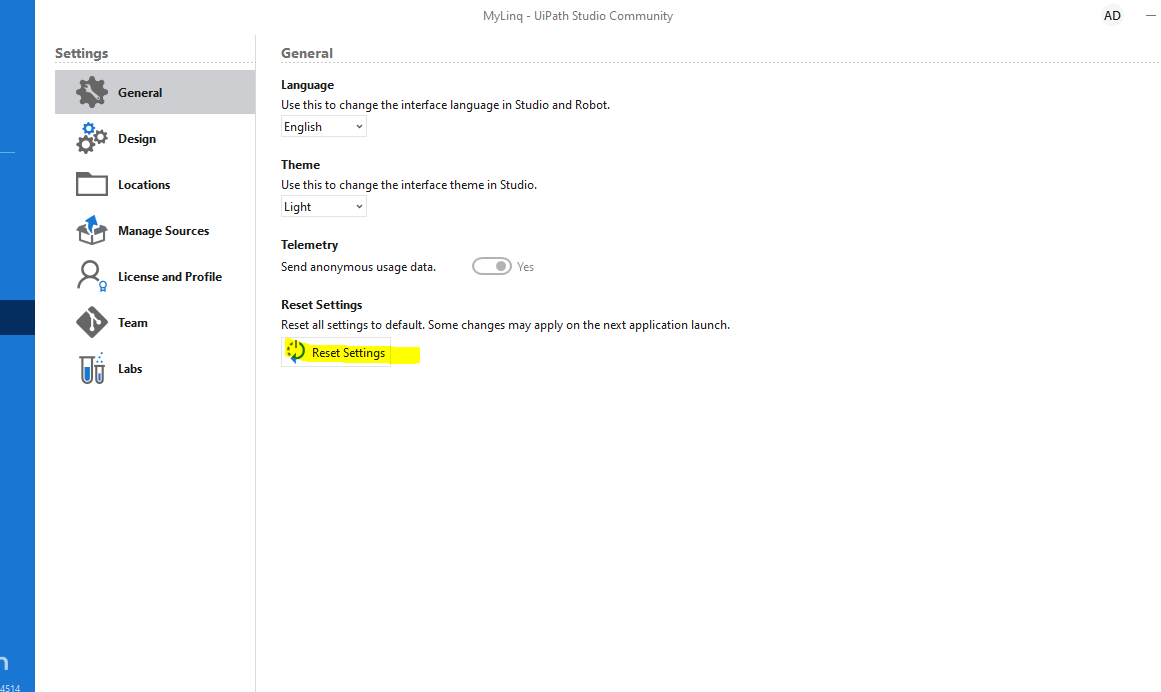Click the Locations folder icon

[x=91, y=184]
